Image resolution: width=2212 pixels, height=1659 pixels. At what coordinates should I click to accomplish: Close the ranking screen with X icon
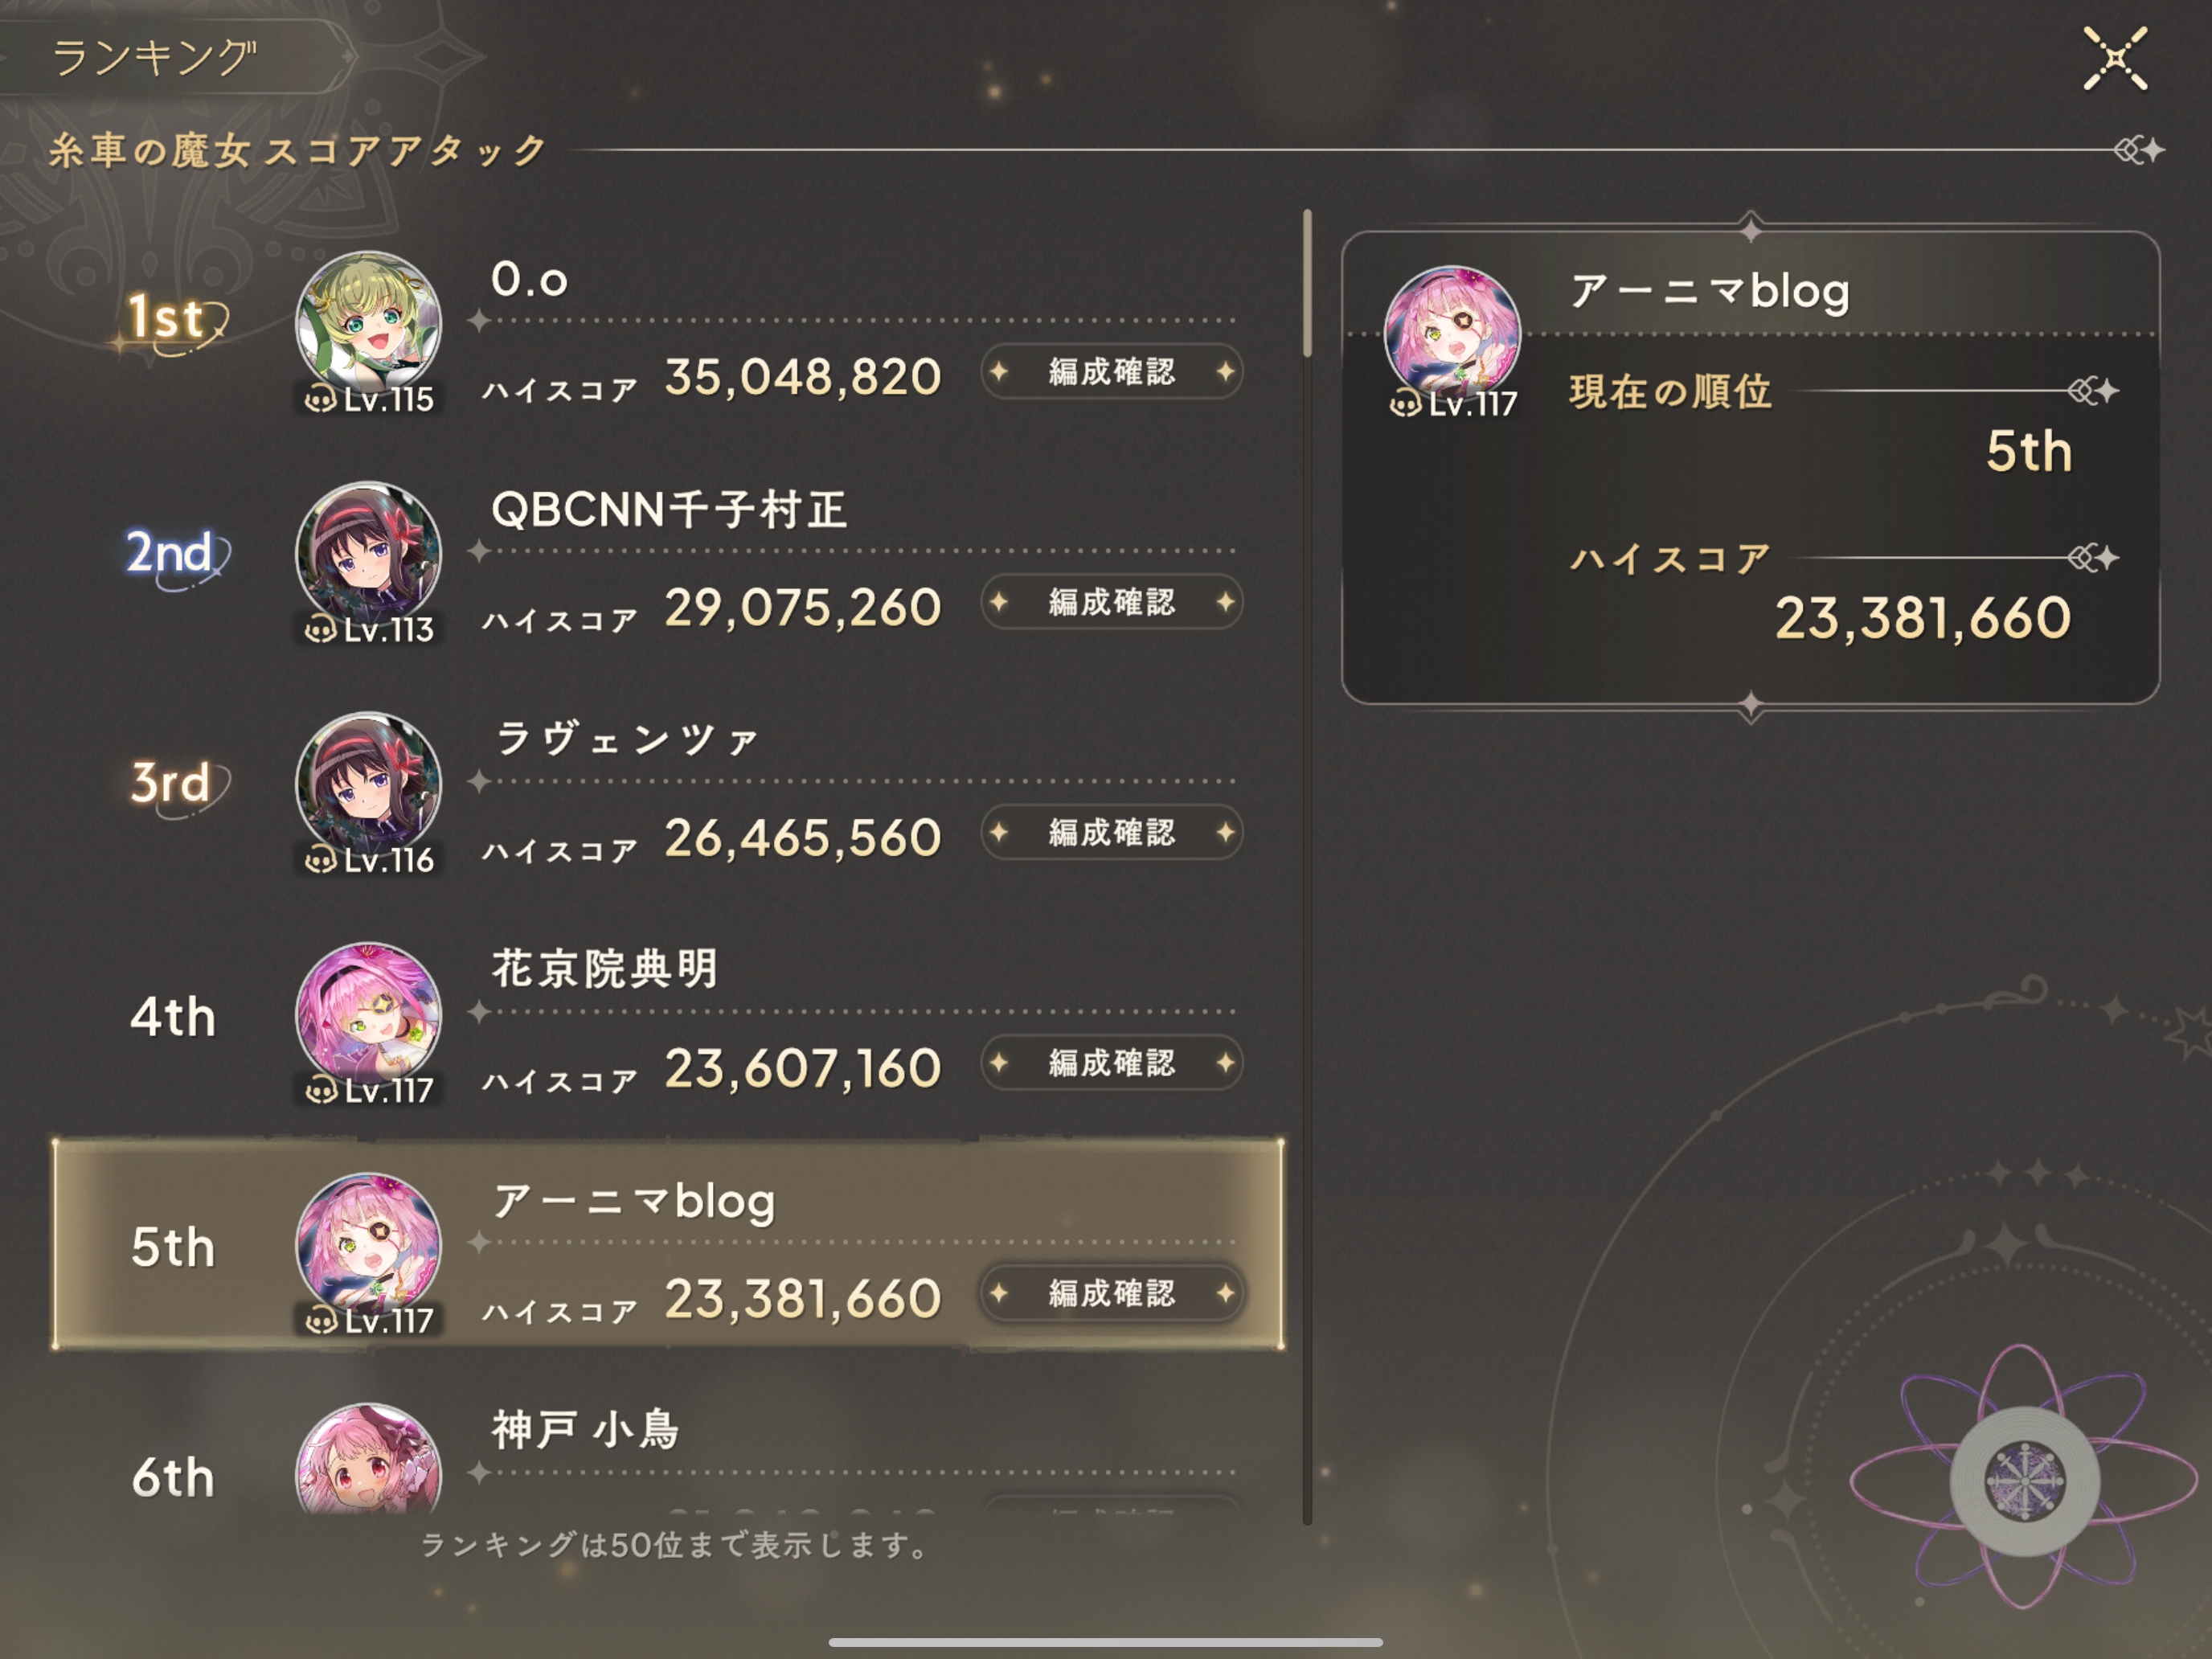[2114, 58]
